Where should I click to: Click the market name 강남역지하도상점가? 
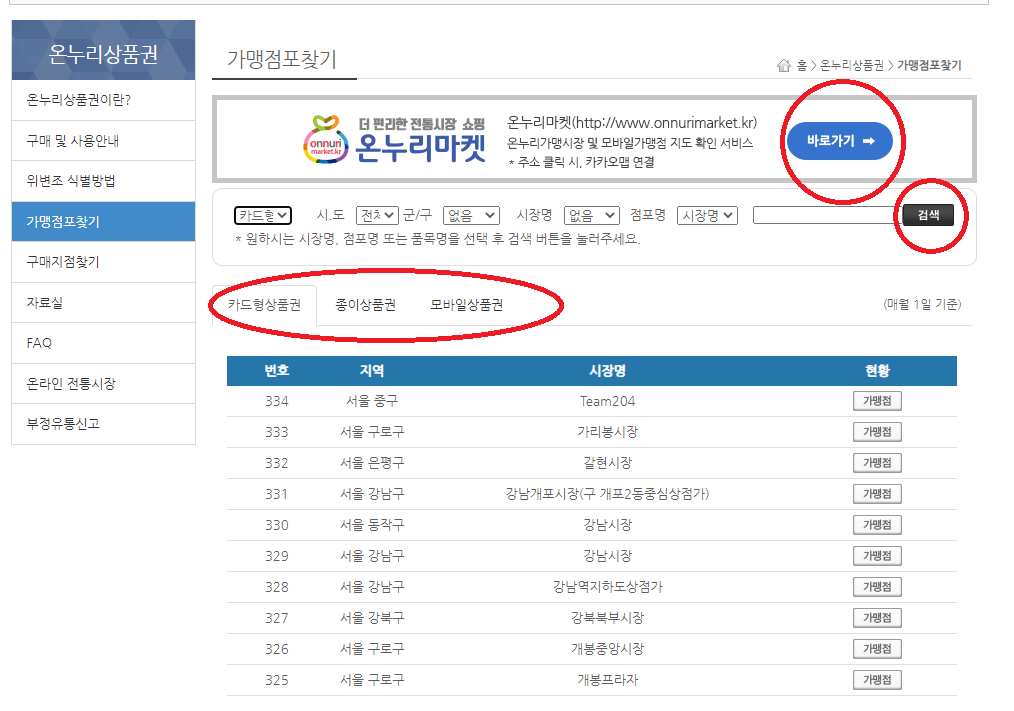pos(607,587)
